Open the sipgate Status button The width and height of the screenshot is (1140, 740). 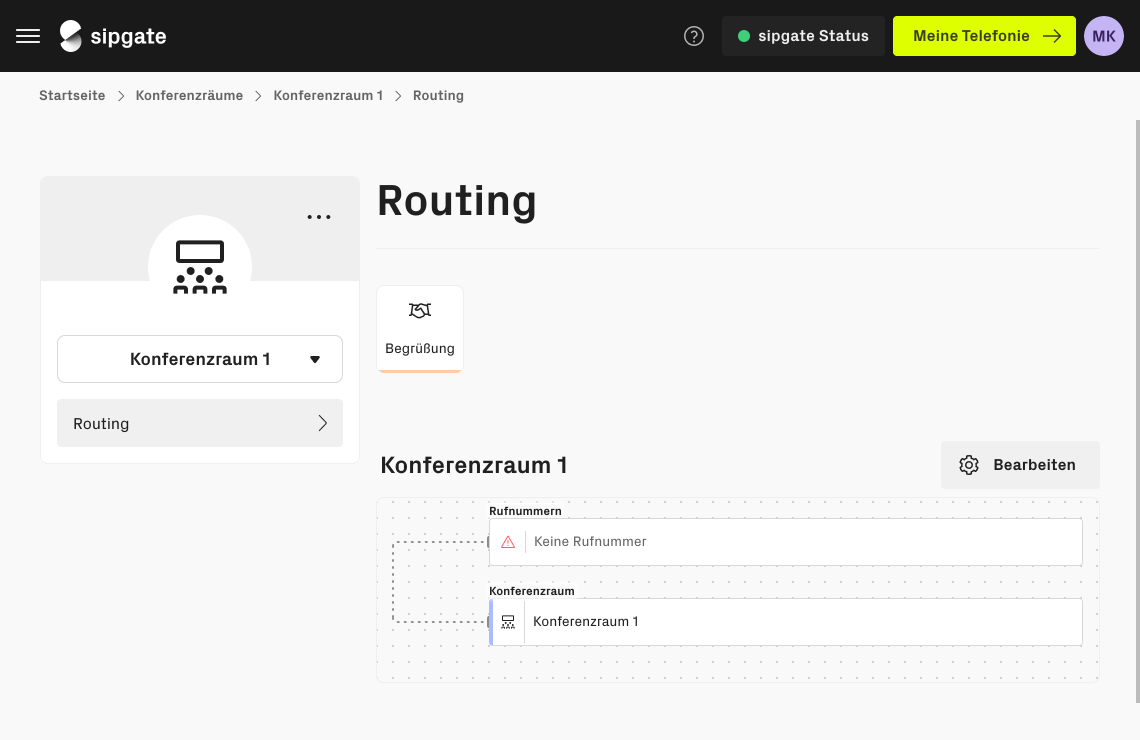pos(803,36)
